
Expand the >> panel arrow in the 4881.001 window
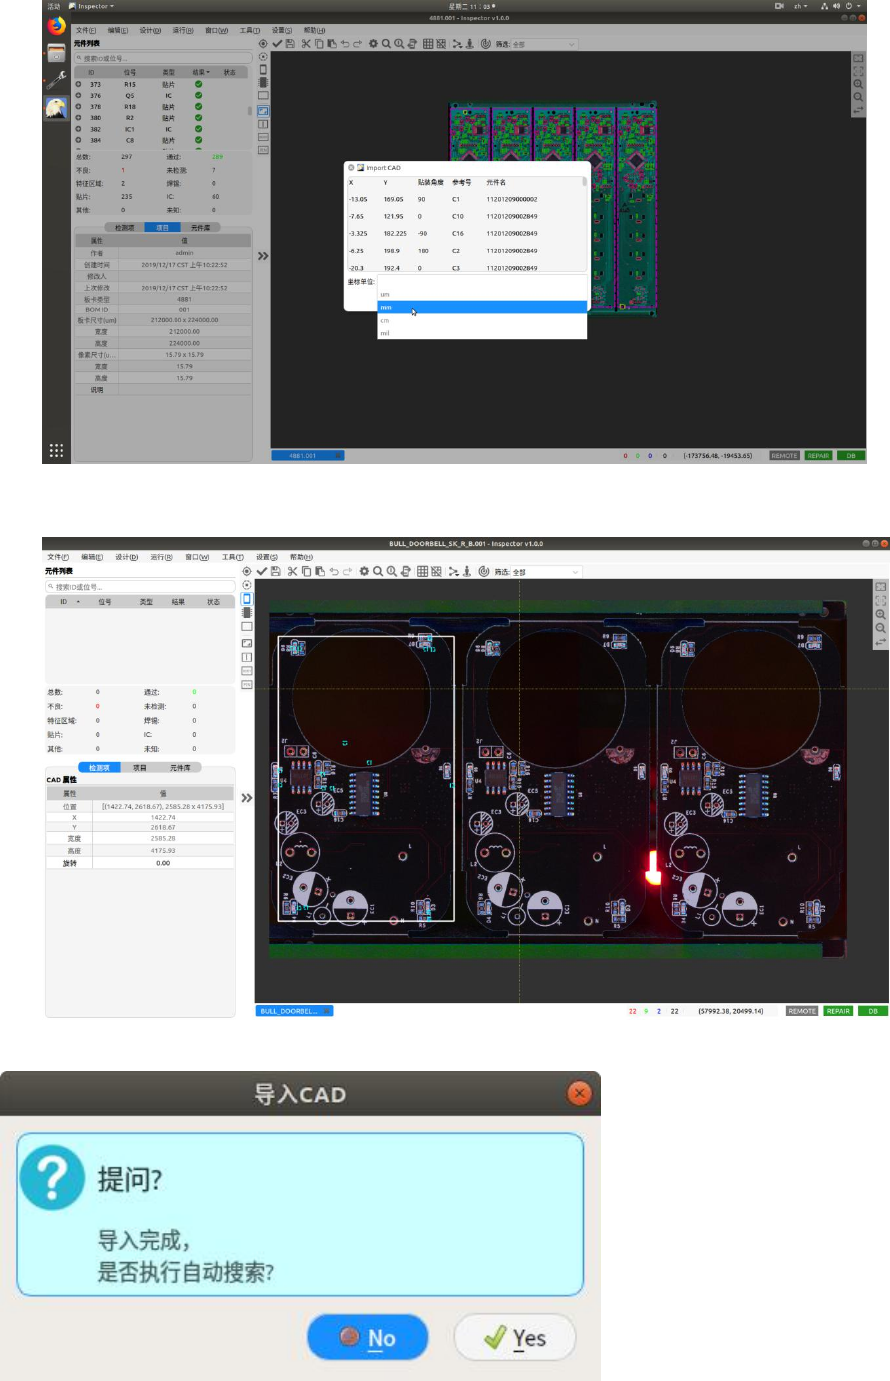click(x=262, y=256)
